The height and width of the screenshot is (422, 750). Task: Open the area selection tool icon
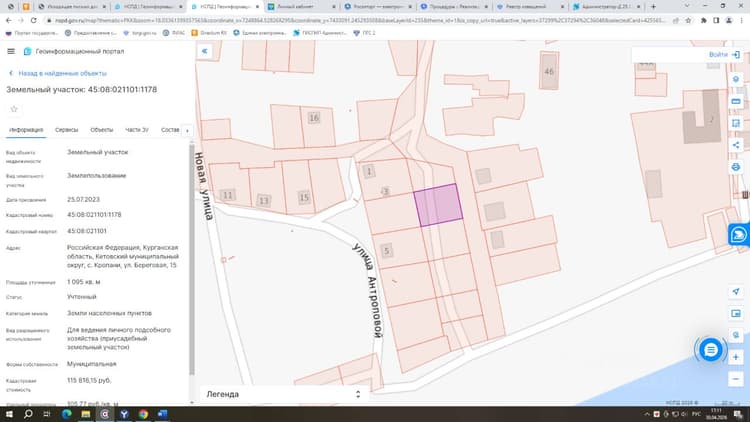[x=736, y=123]
